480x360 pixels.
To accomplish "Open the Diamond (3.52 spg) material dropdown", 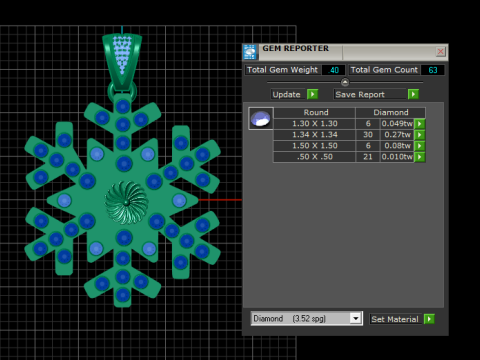I will point(306,319).
